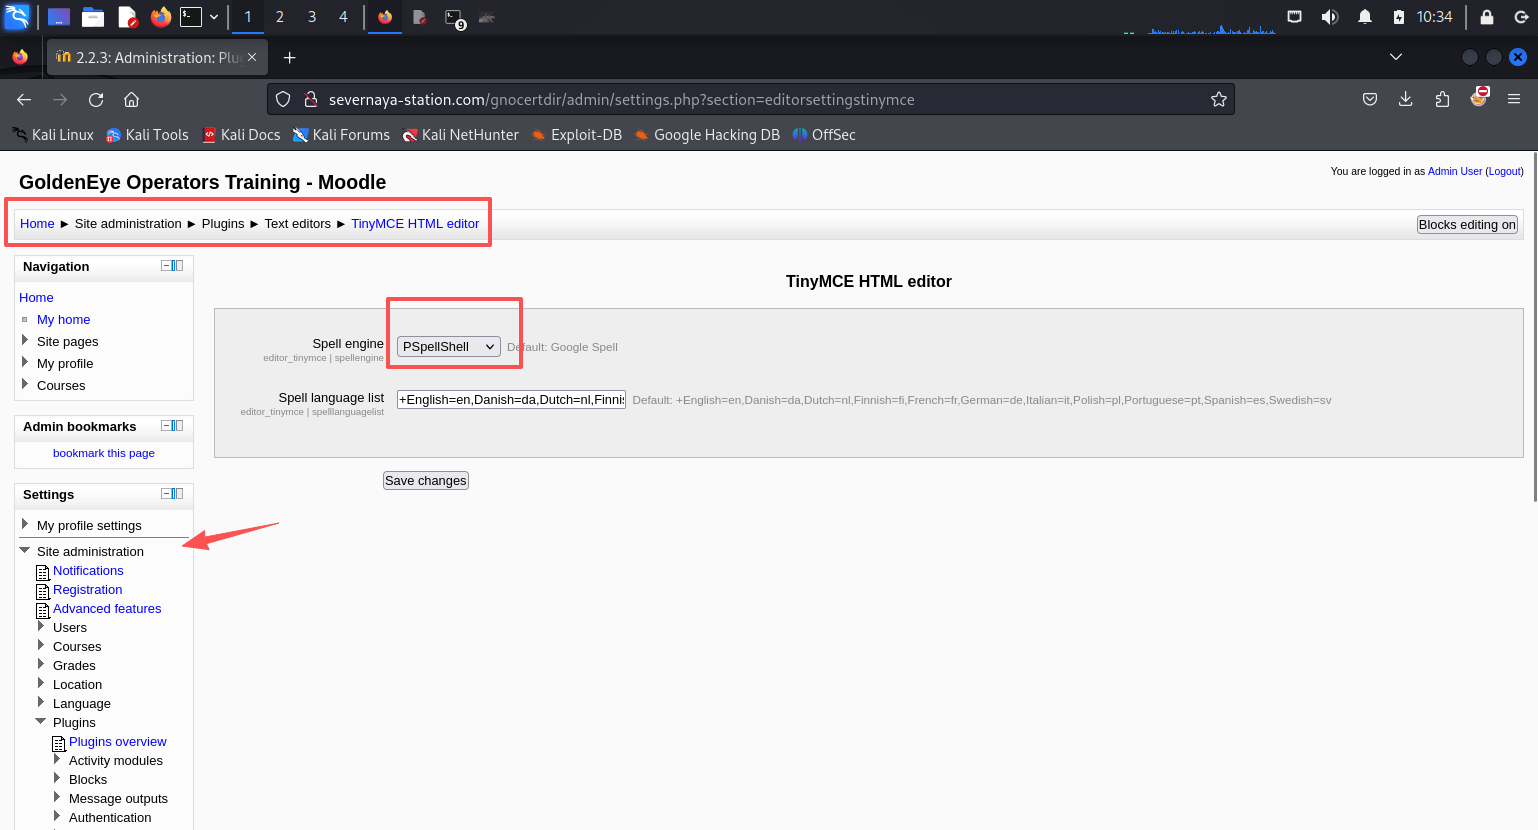Collapse the Admin bookmarks block
This screenshot has height=830, width=1538.
(x=166, y=426)
